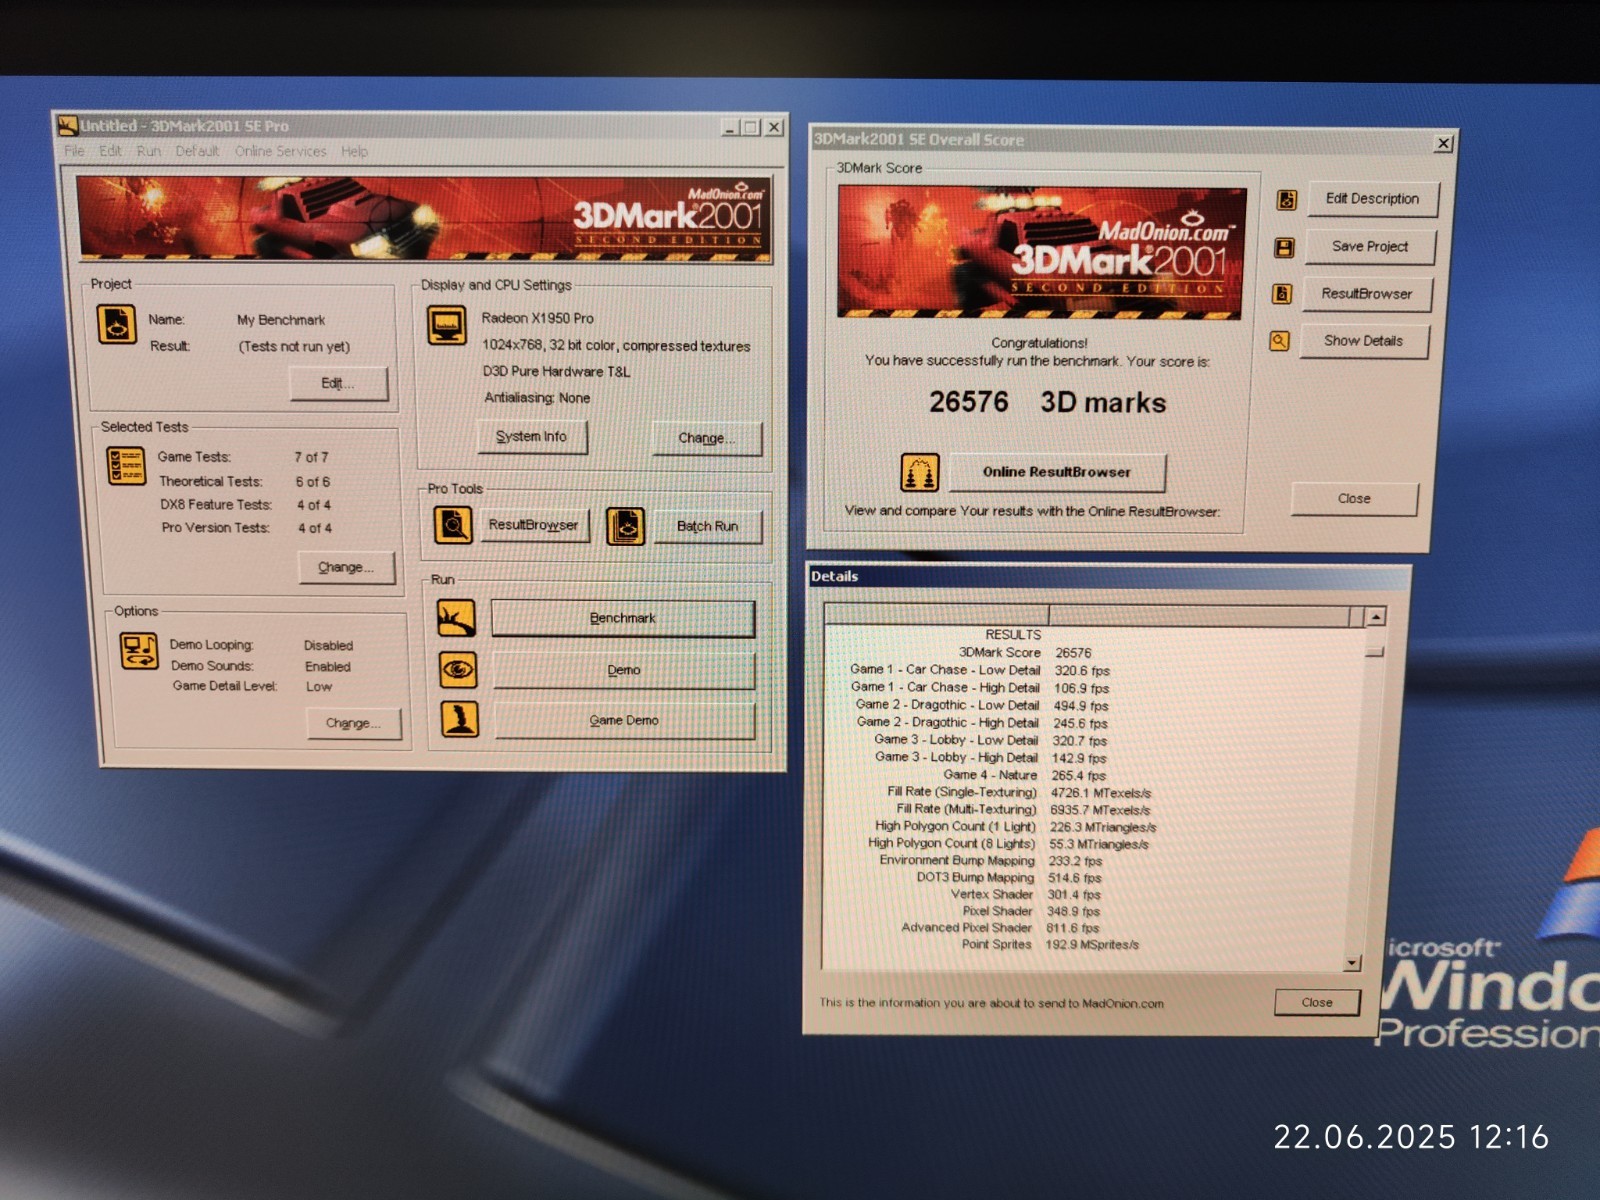Click the 3DMark2001 banner in main window
The image size is (1600, 1200).
coord(424,219)
